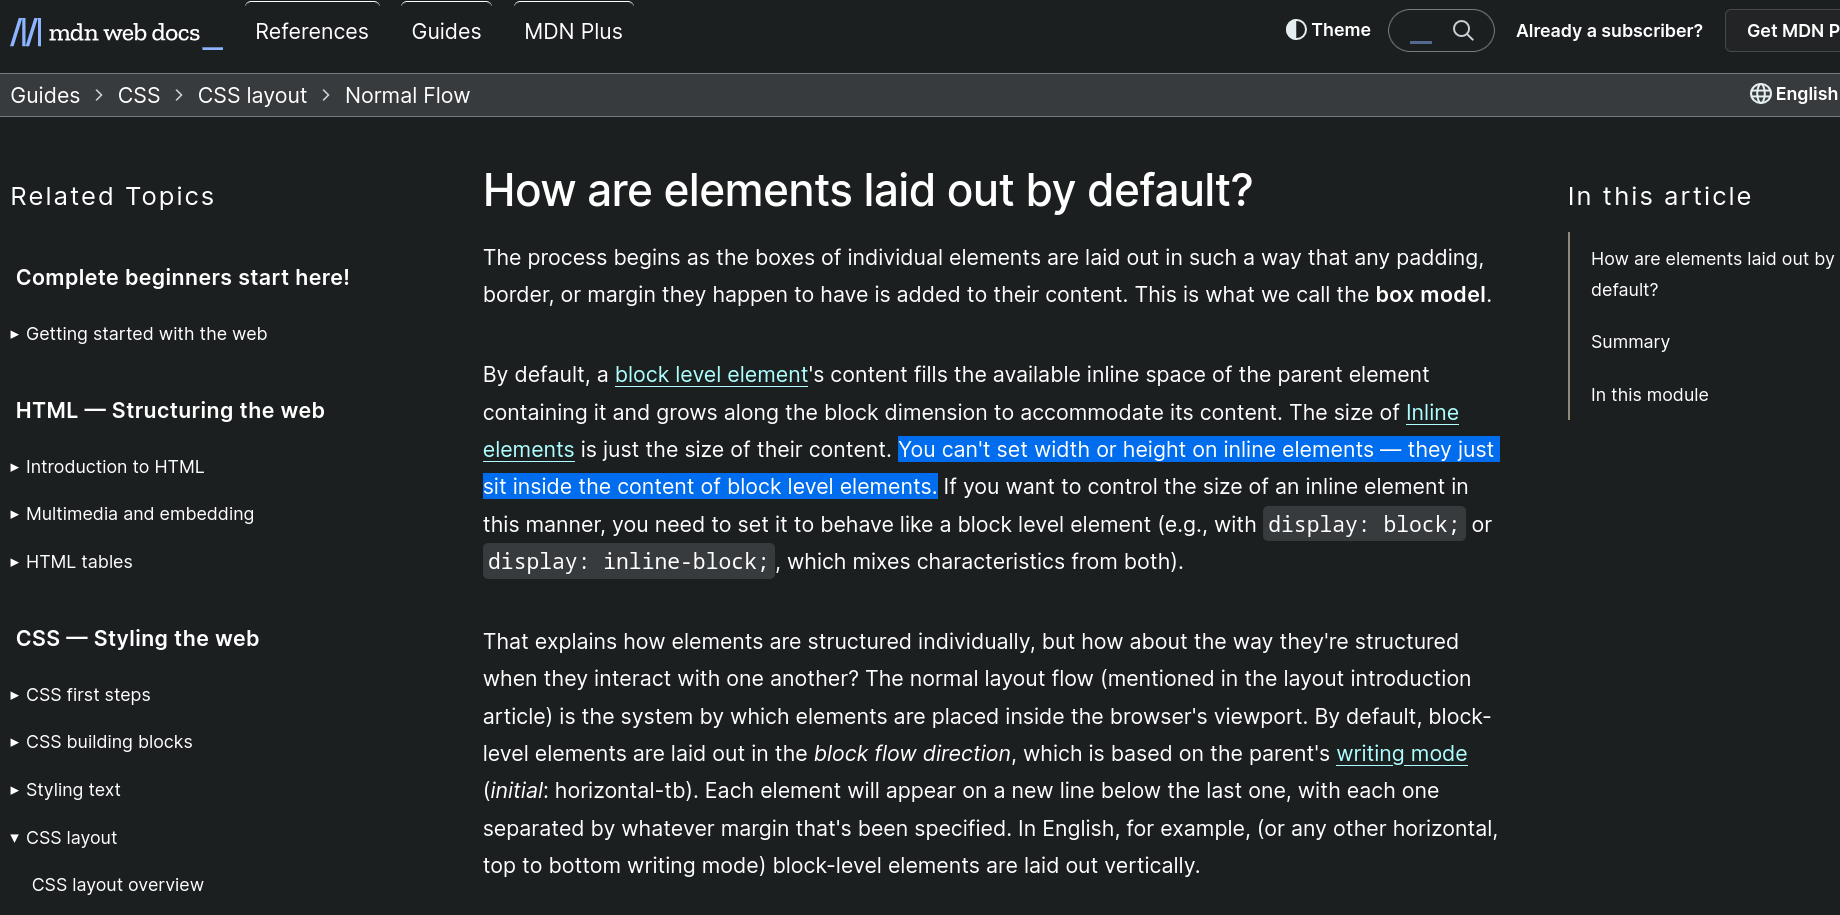Open the References menu
The image size is (1840, 915).
tap(311, 31)
